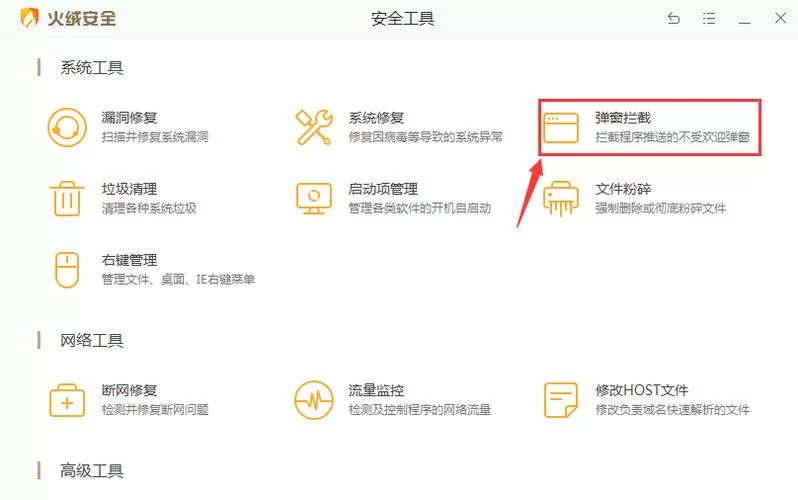Open the 流量监控 pulse monitor icon

(314, 400)
